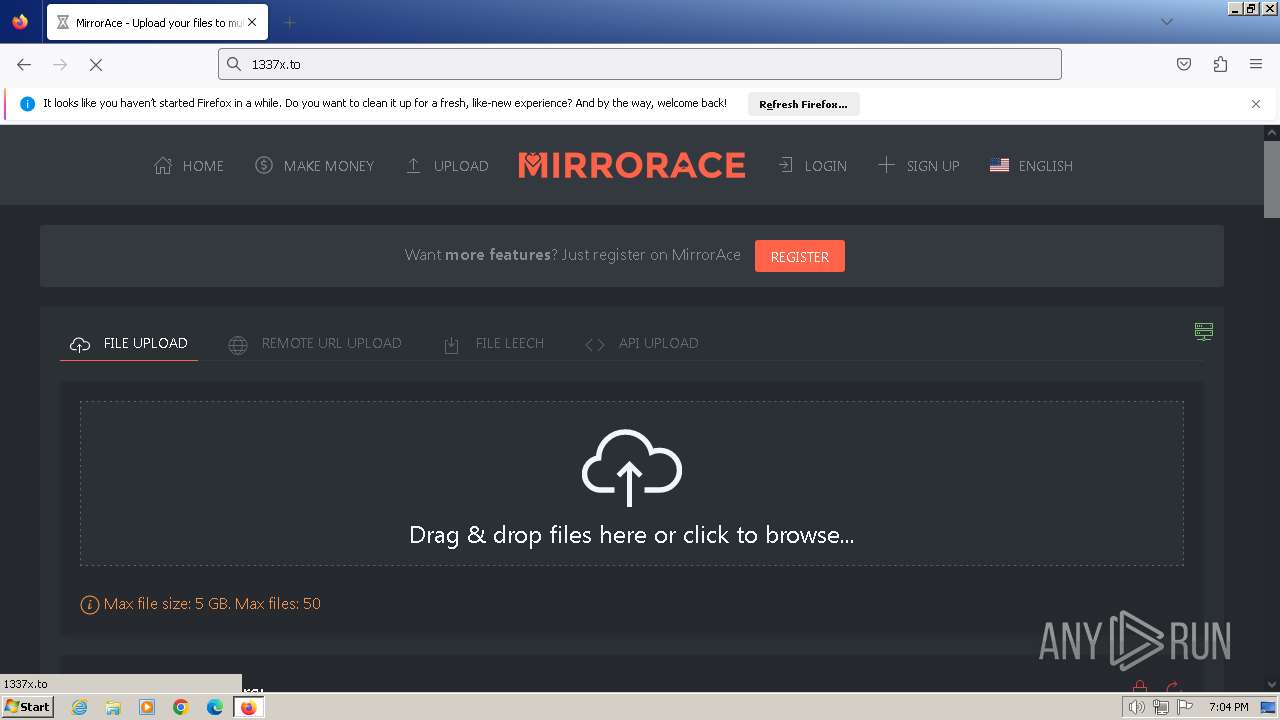Screen dimensions: 1280x720
Task: Click the 7:04 PM clock
Action: 1228,707
